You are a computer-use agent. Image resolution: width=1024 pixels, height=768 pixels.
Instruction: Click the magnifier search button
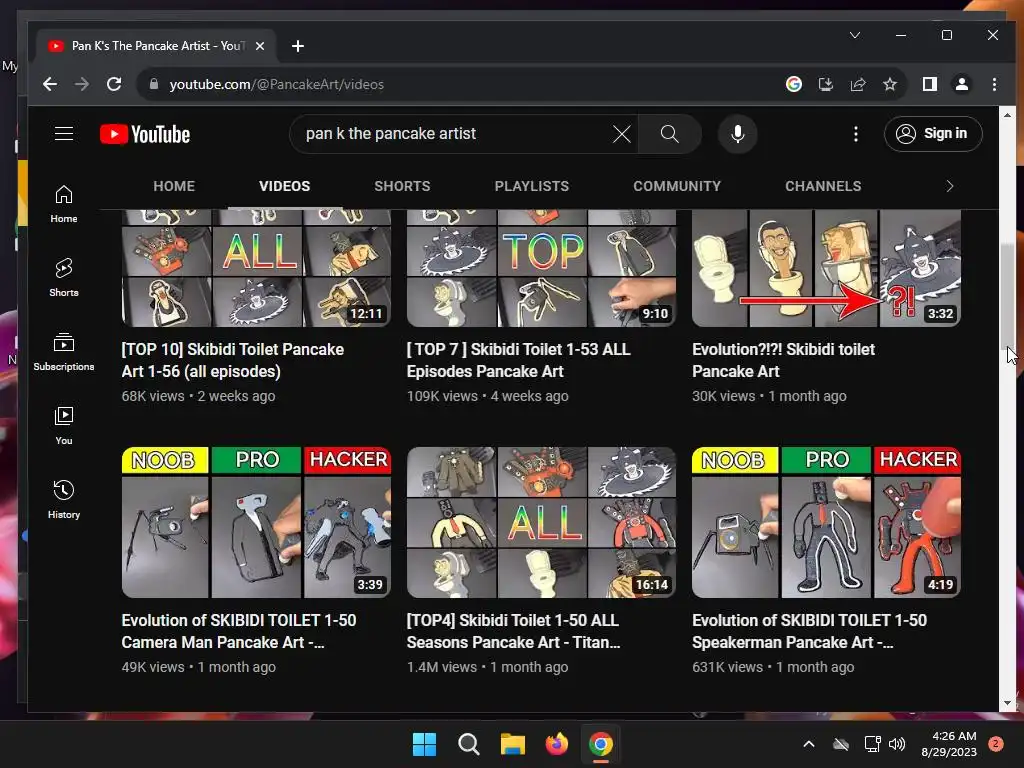click(669, 134)
